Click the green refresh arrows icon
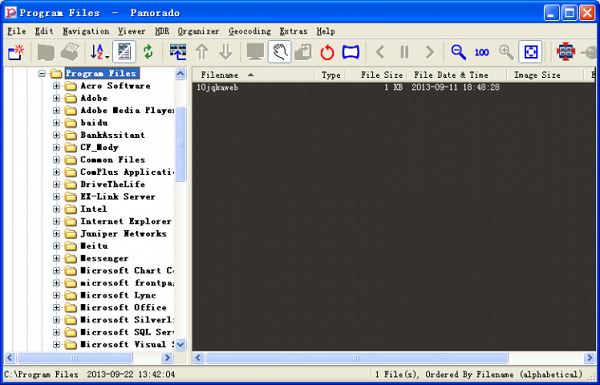 (x=148, y=52)
